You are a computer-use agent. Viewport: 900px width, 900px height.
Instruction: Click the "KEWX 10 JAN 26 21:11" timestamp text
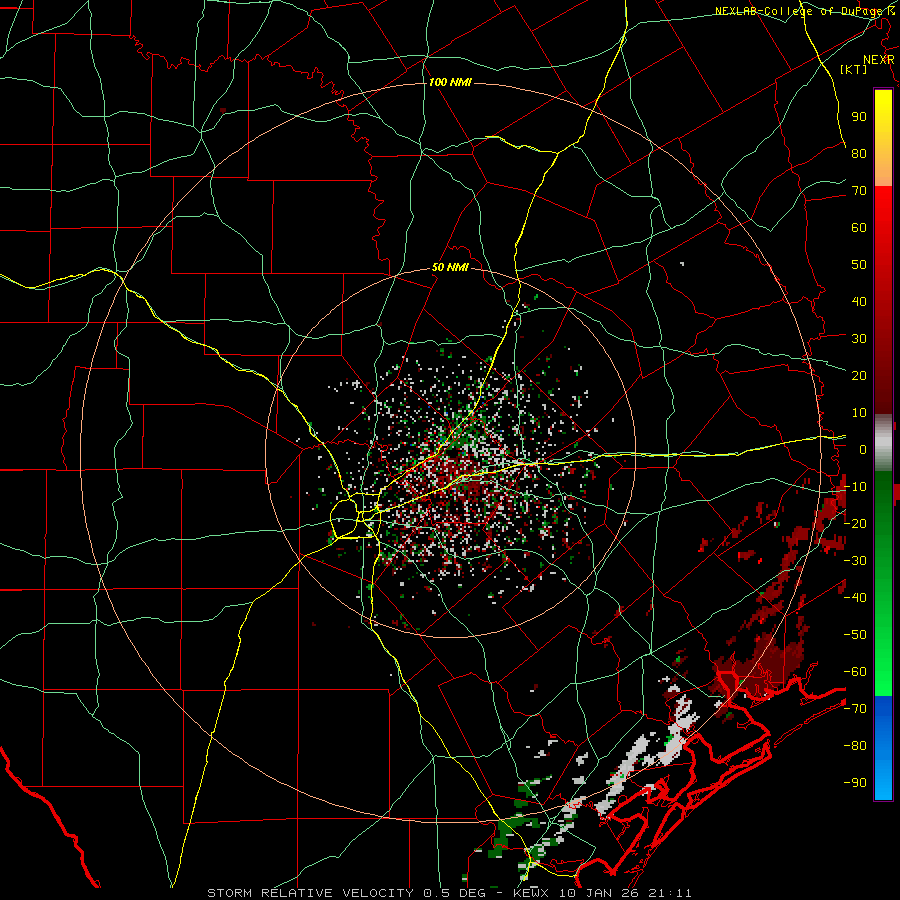coord(602,893)
